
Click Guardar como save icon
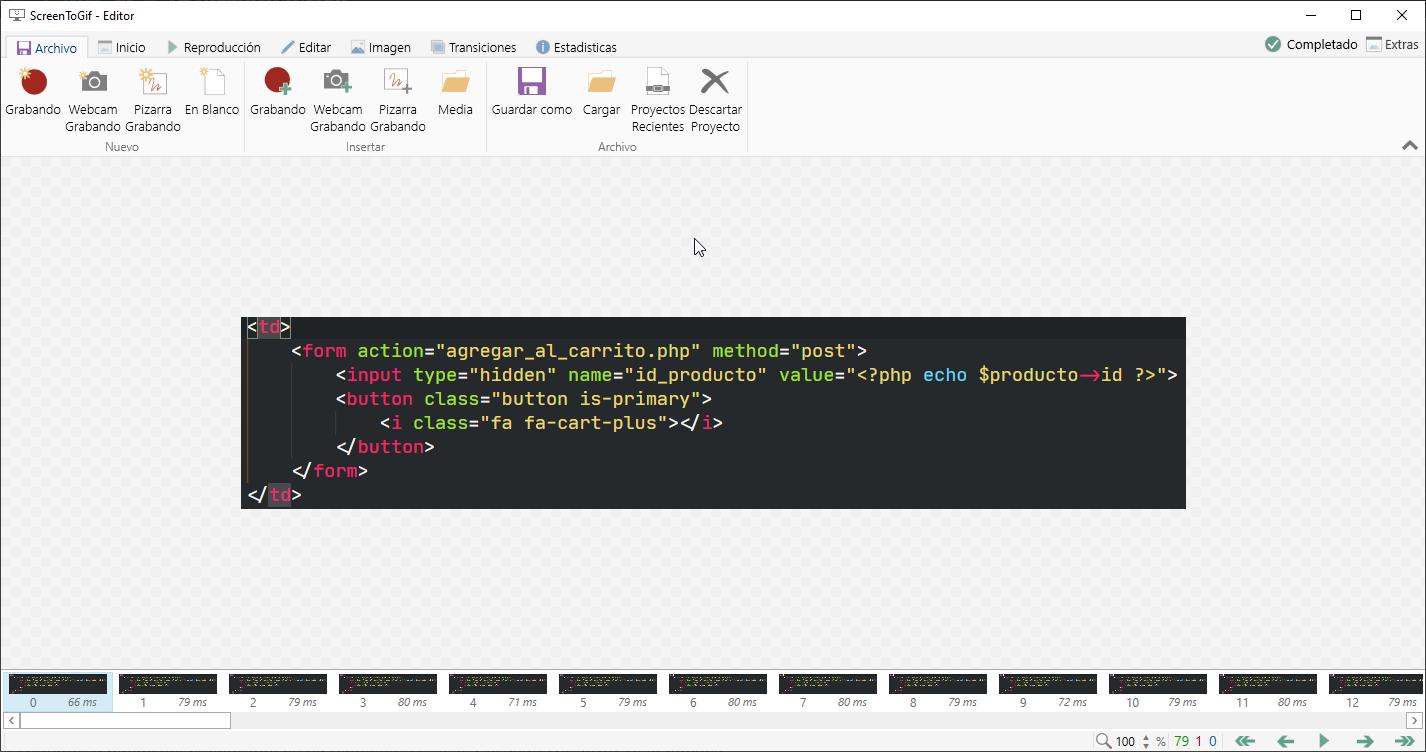point(532,92)
